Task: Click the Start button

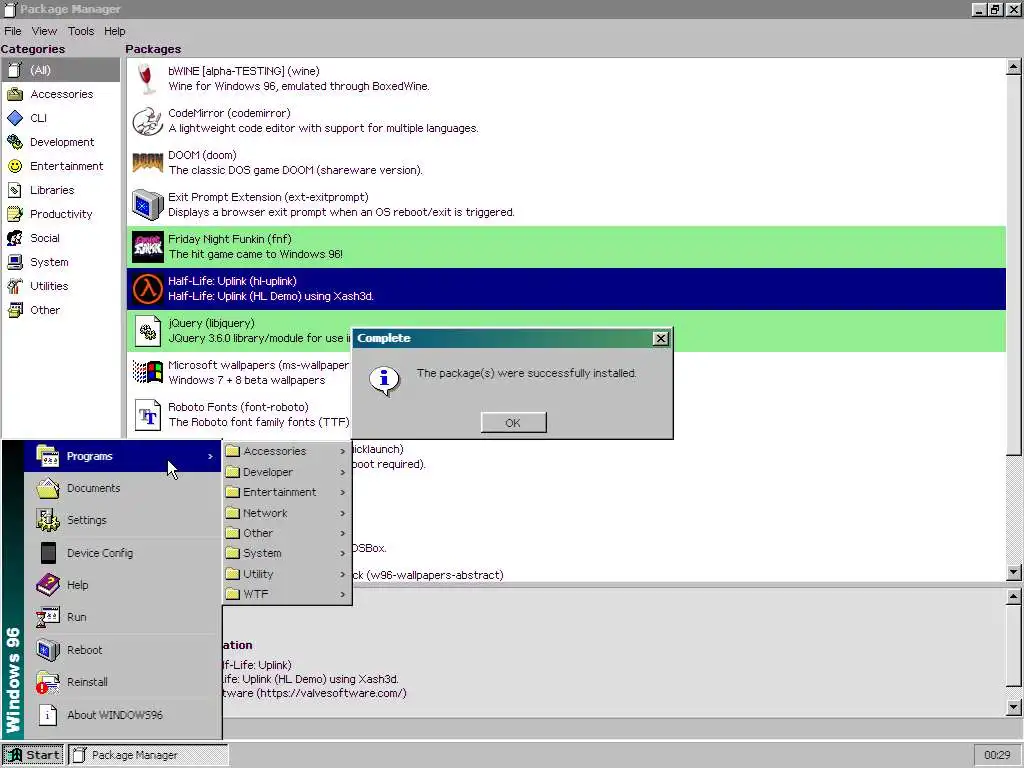Action: tap(33, 755)
